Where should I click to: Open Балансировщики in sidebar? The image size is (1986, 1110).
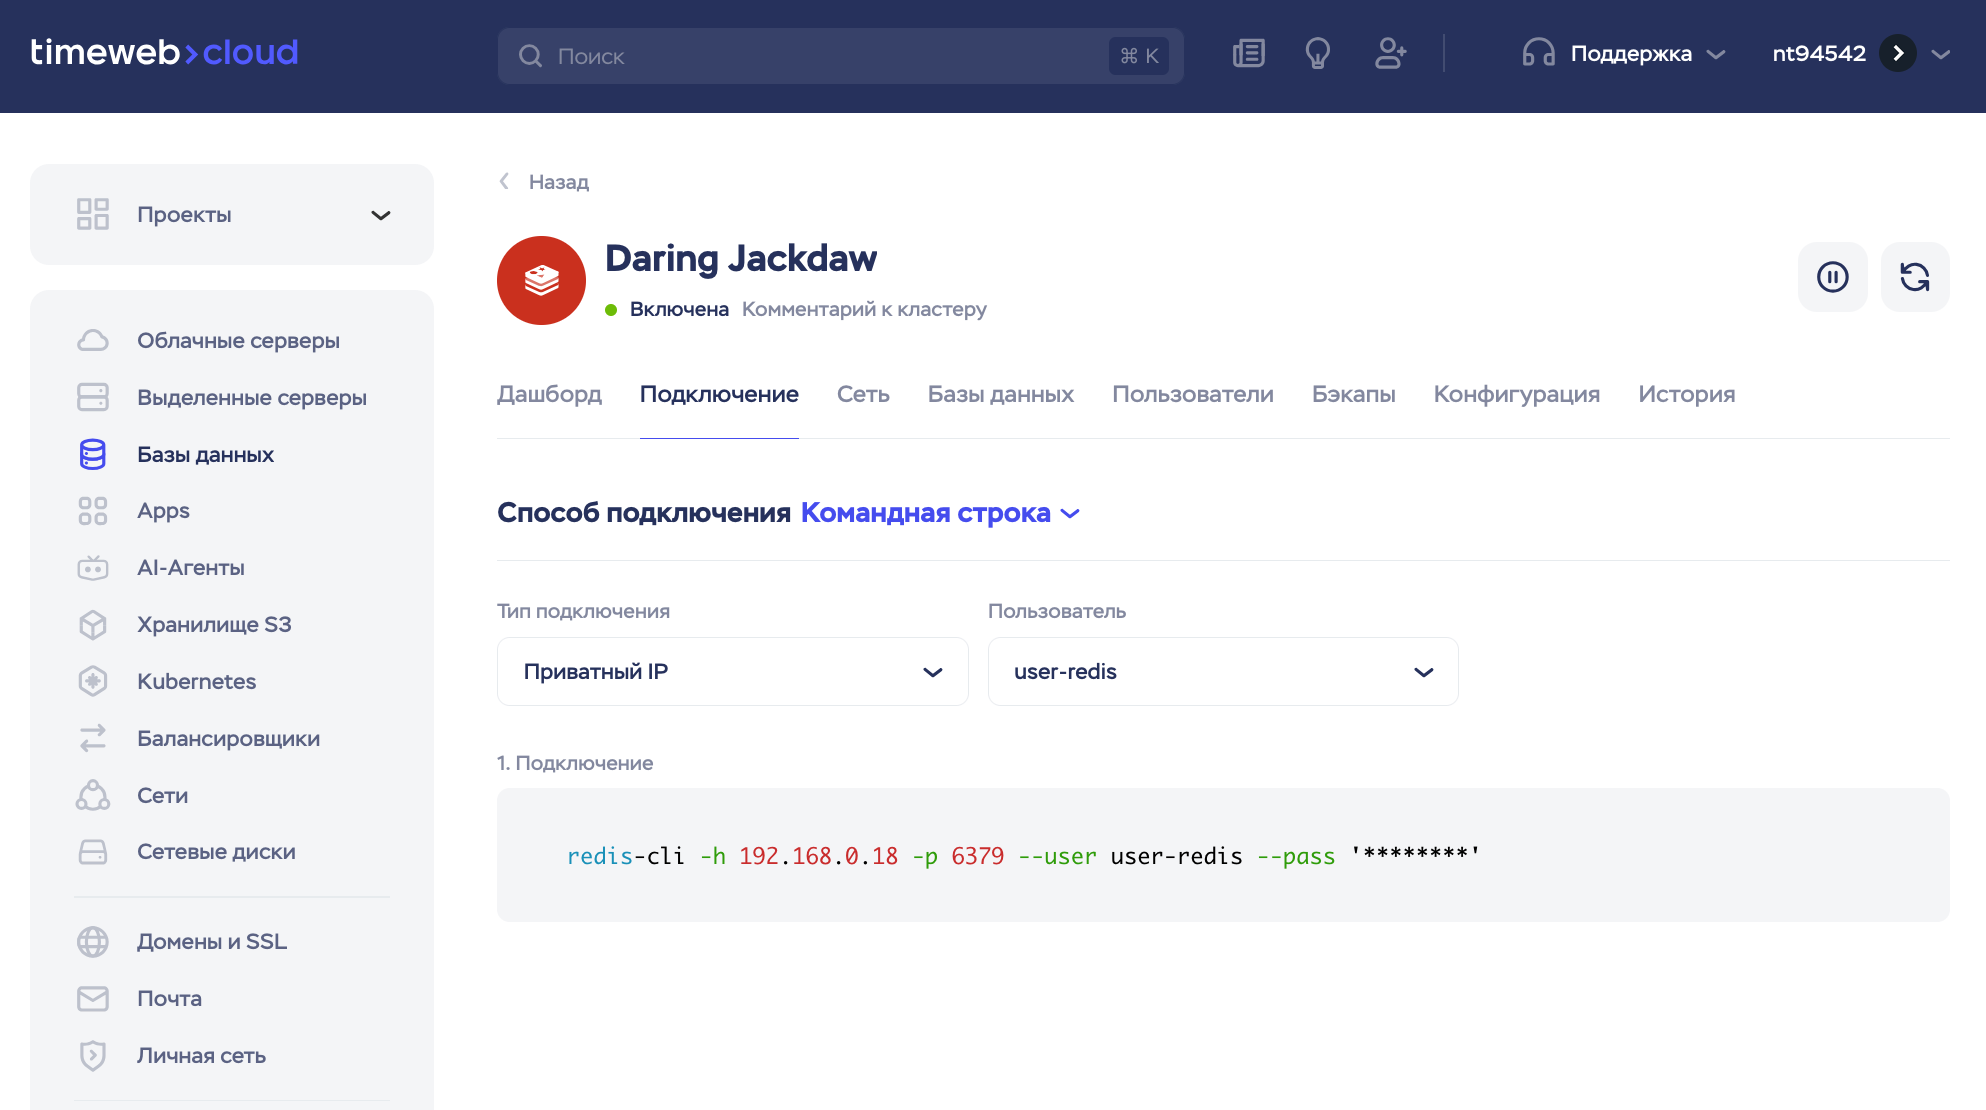tap(228, 738)
